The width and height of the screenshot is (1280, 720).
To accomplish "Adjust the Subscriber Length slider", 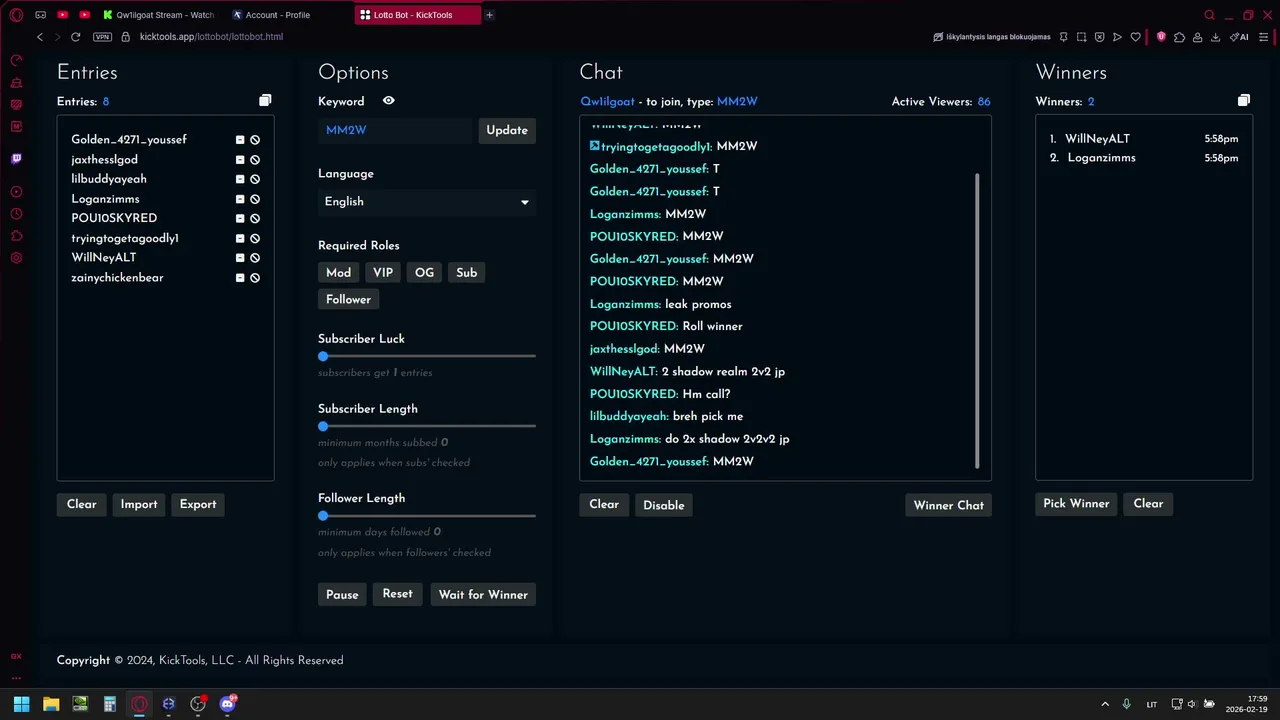I will click(x=427, y=426).
